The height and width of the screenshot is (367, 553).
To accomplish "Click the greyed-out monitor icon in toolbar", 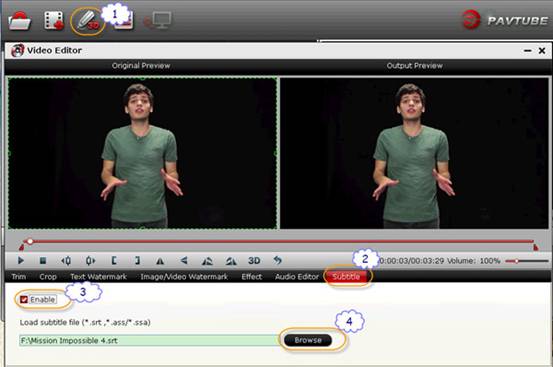I will coord(158,20).
